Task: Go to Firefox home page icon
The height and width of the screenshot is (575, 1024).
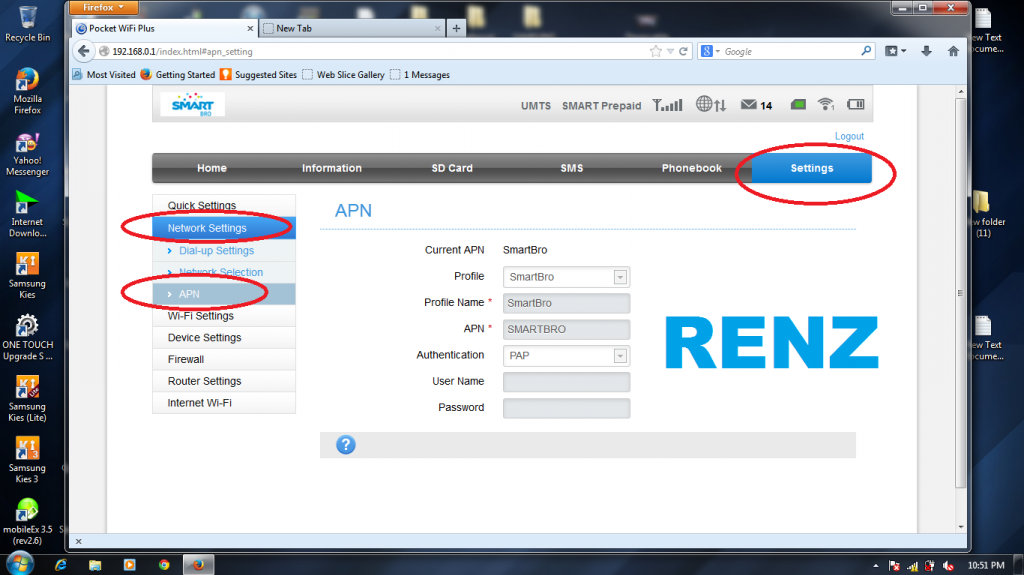Action: click(x=953, y=51)
